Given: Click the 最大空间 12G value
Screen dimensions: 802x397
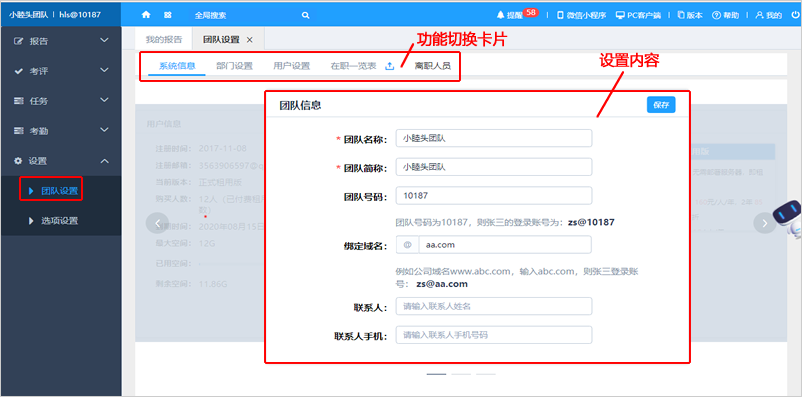Looking at the screenshot, I should (207, 244).
